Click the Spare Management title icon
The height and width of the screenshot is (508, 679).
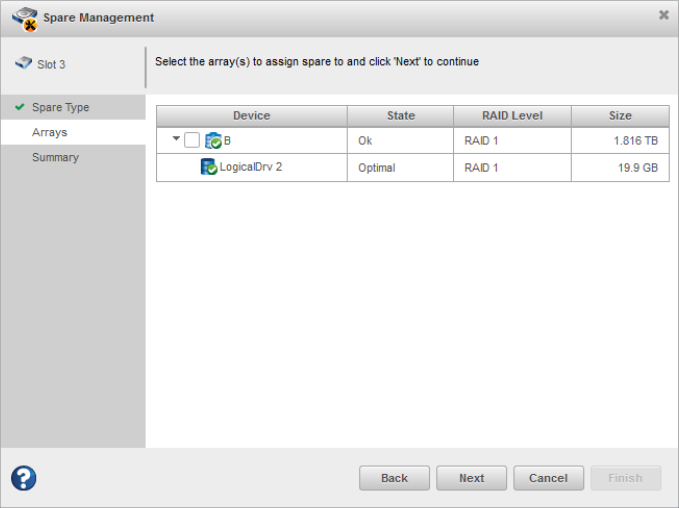[x=24, y=17]
